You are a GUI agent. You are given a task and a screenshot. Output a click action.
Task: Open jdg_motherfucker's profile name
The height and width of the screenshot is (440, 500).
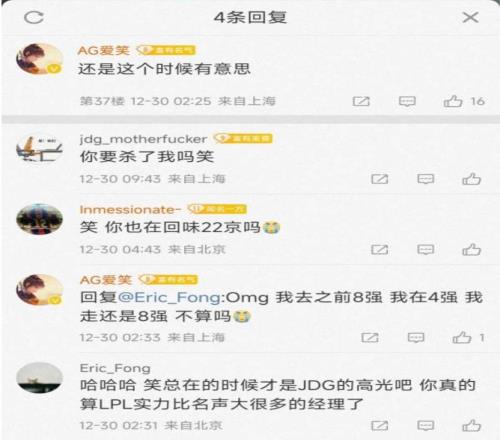[x=143, y=139]
